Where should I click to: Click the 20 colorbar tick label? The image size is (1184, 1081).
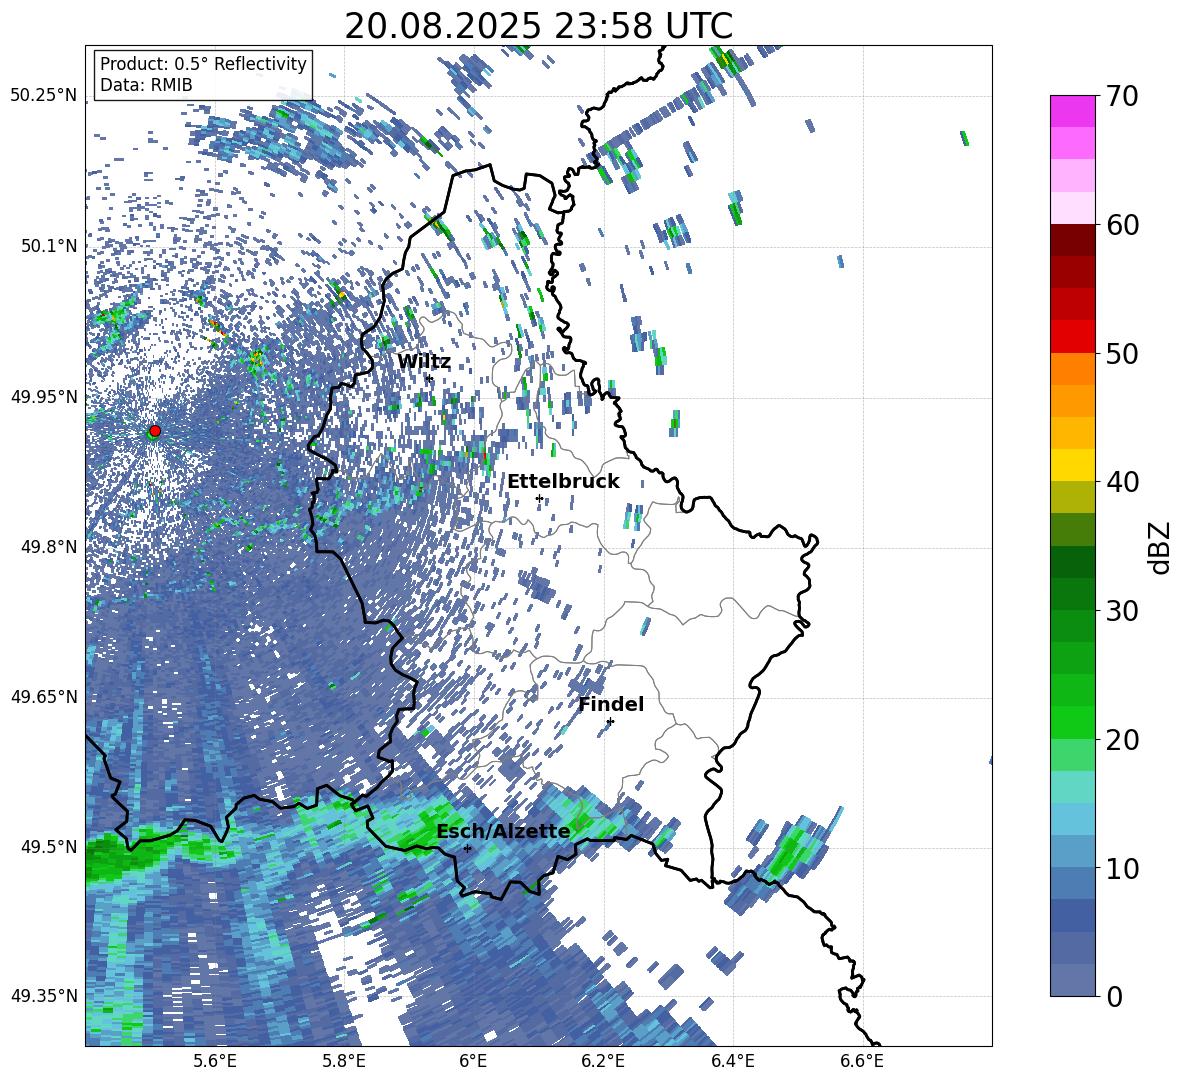(1122, 740)
